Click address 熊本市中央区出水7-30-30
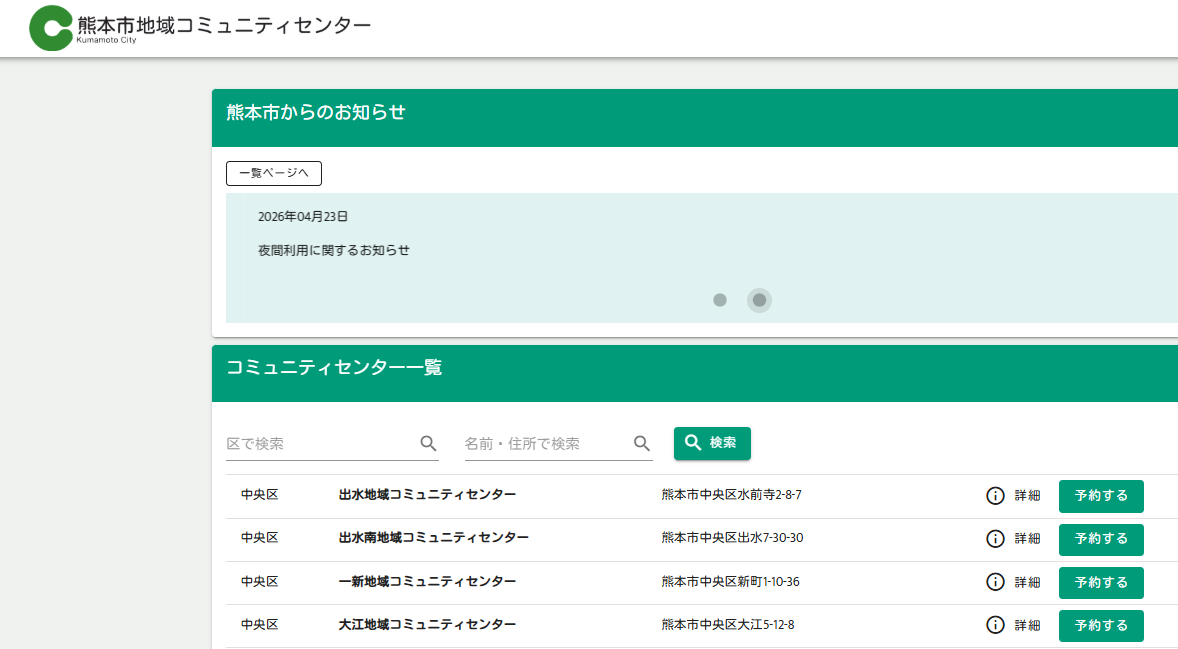Image resolution: width=1178 pixels, height=649 pixels. pyautogui.click(x=732, y=538)
